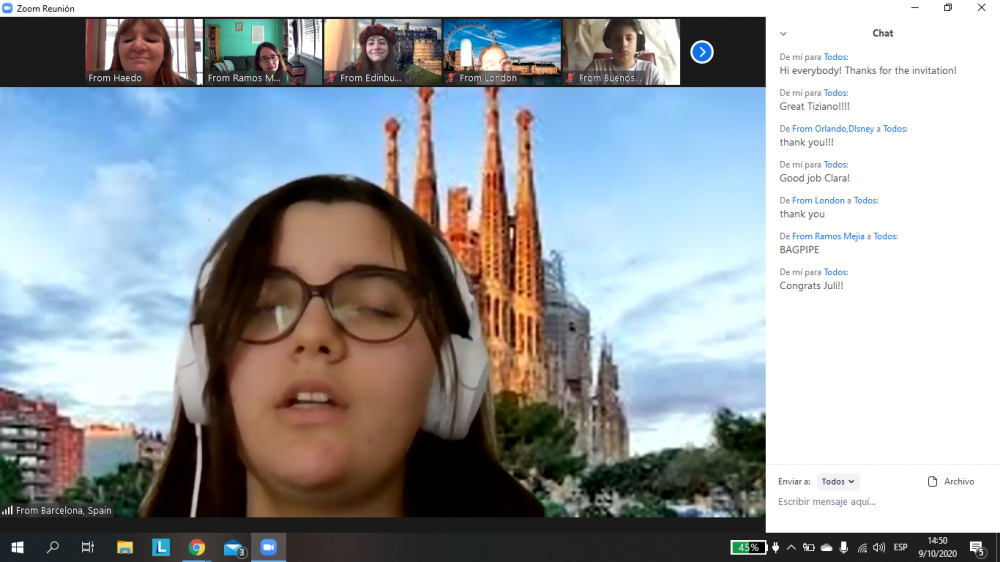Open the speaker volume control in the tray

pos(879,547)
